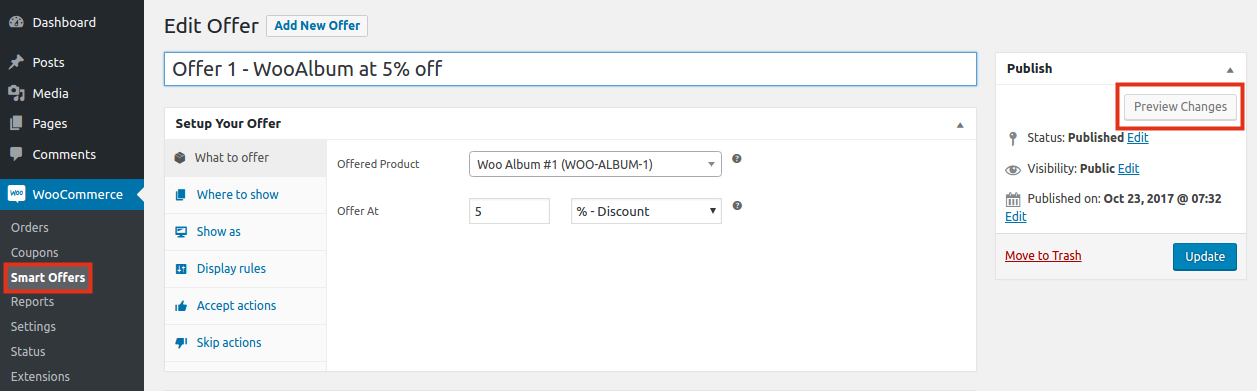Click the Media library icon
Screen dimensions: 1257x391
tap(16, 93)
